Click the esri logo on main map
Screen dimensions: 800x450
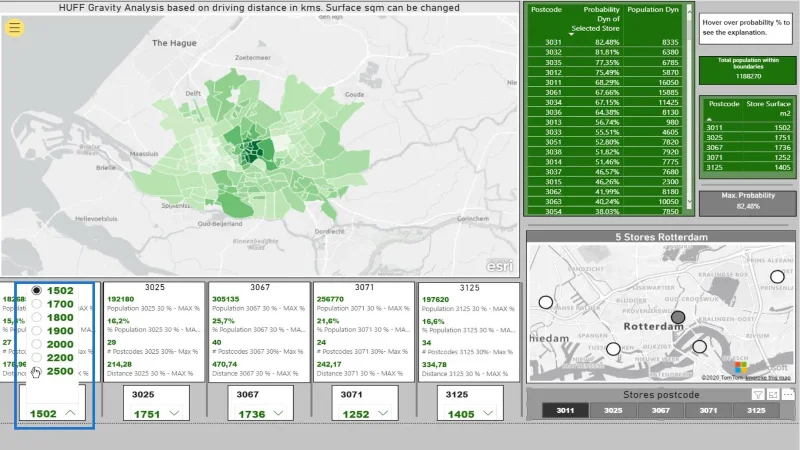(x=499, y=266)
